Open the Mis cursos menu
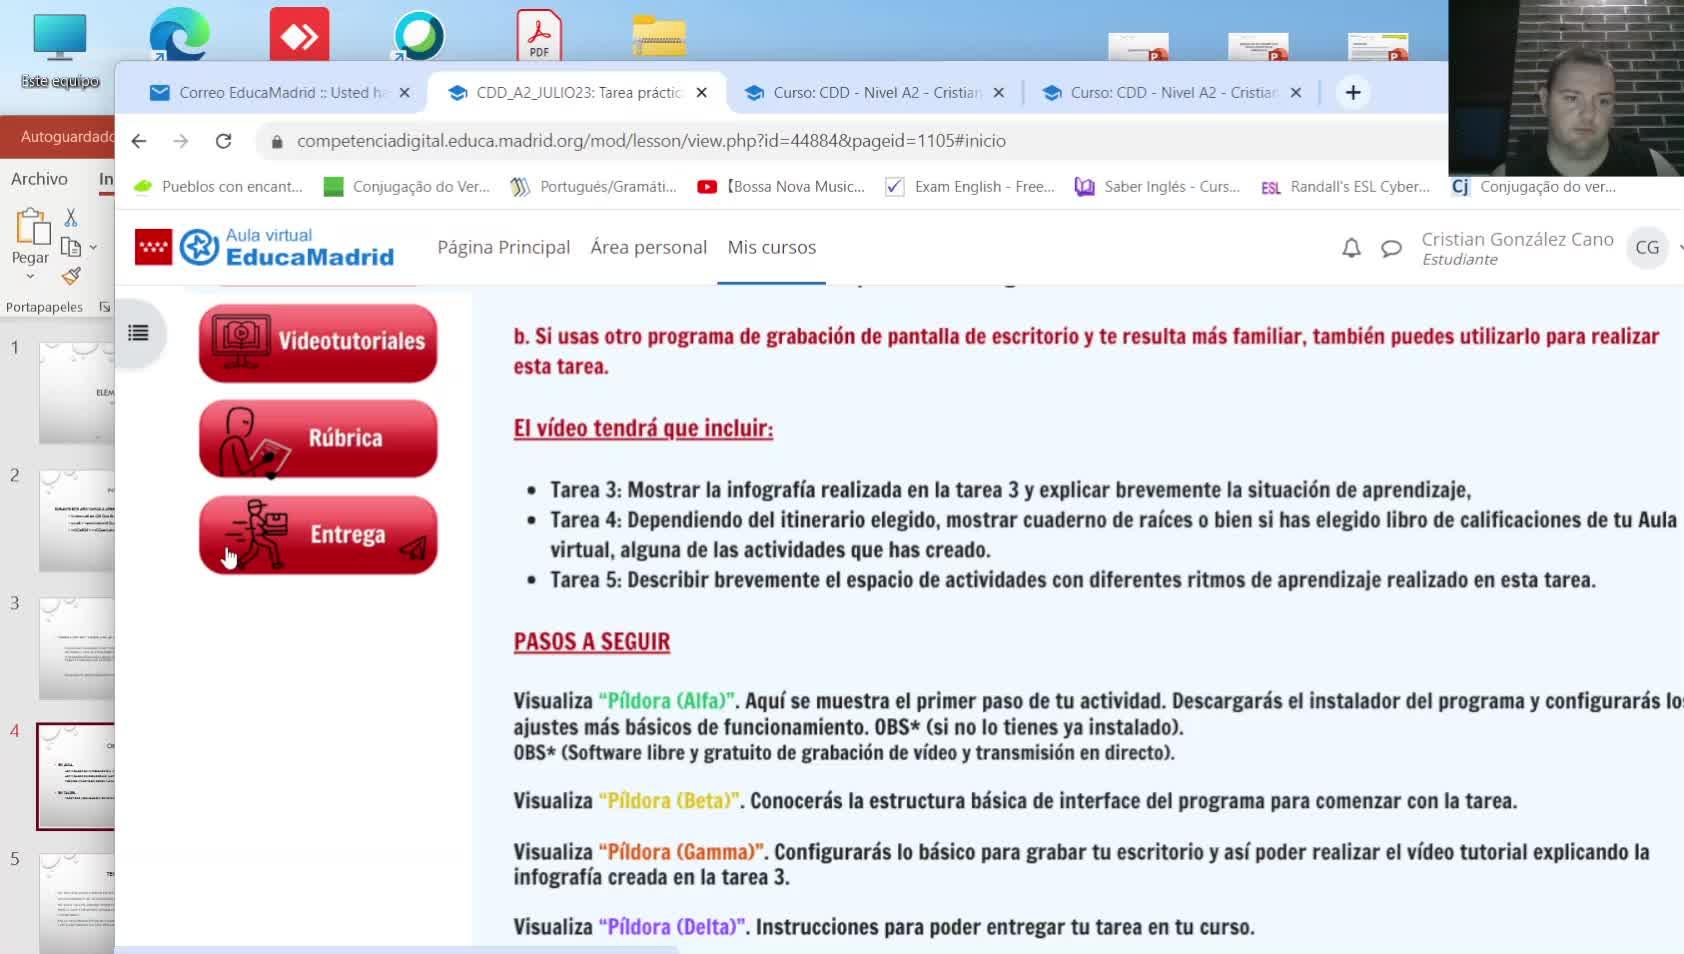This screenshot has width=1684, height=954. (x=772, y=247)
